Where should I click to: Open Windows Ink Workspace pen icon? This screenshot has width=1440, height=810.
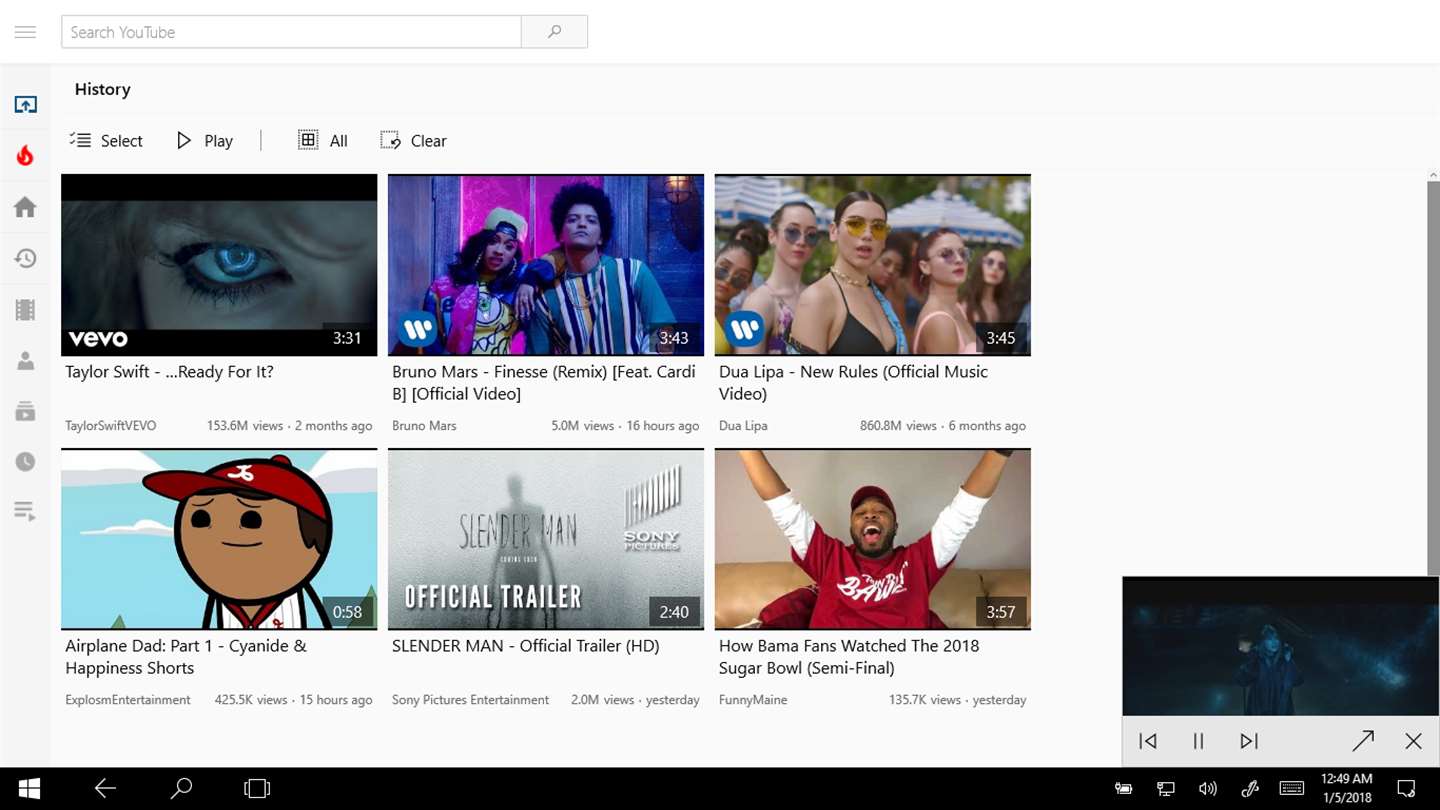(x=1250, y=789)
